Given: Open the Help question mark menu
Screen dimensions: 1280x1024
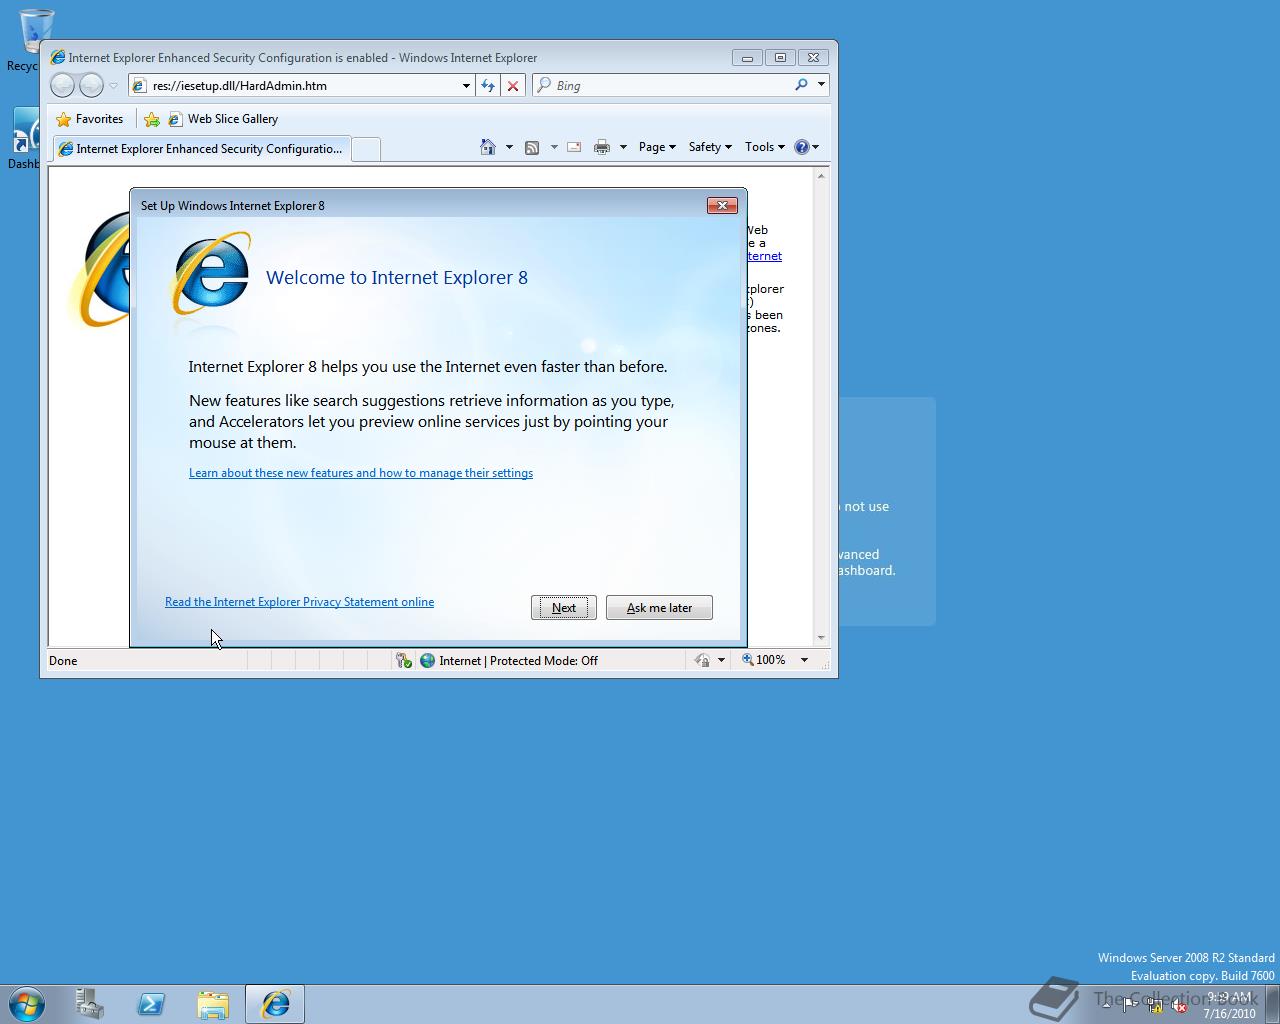Looking at the screenshot, I should (x=806, y=147).
